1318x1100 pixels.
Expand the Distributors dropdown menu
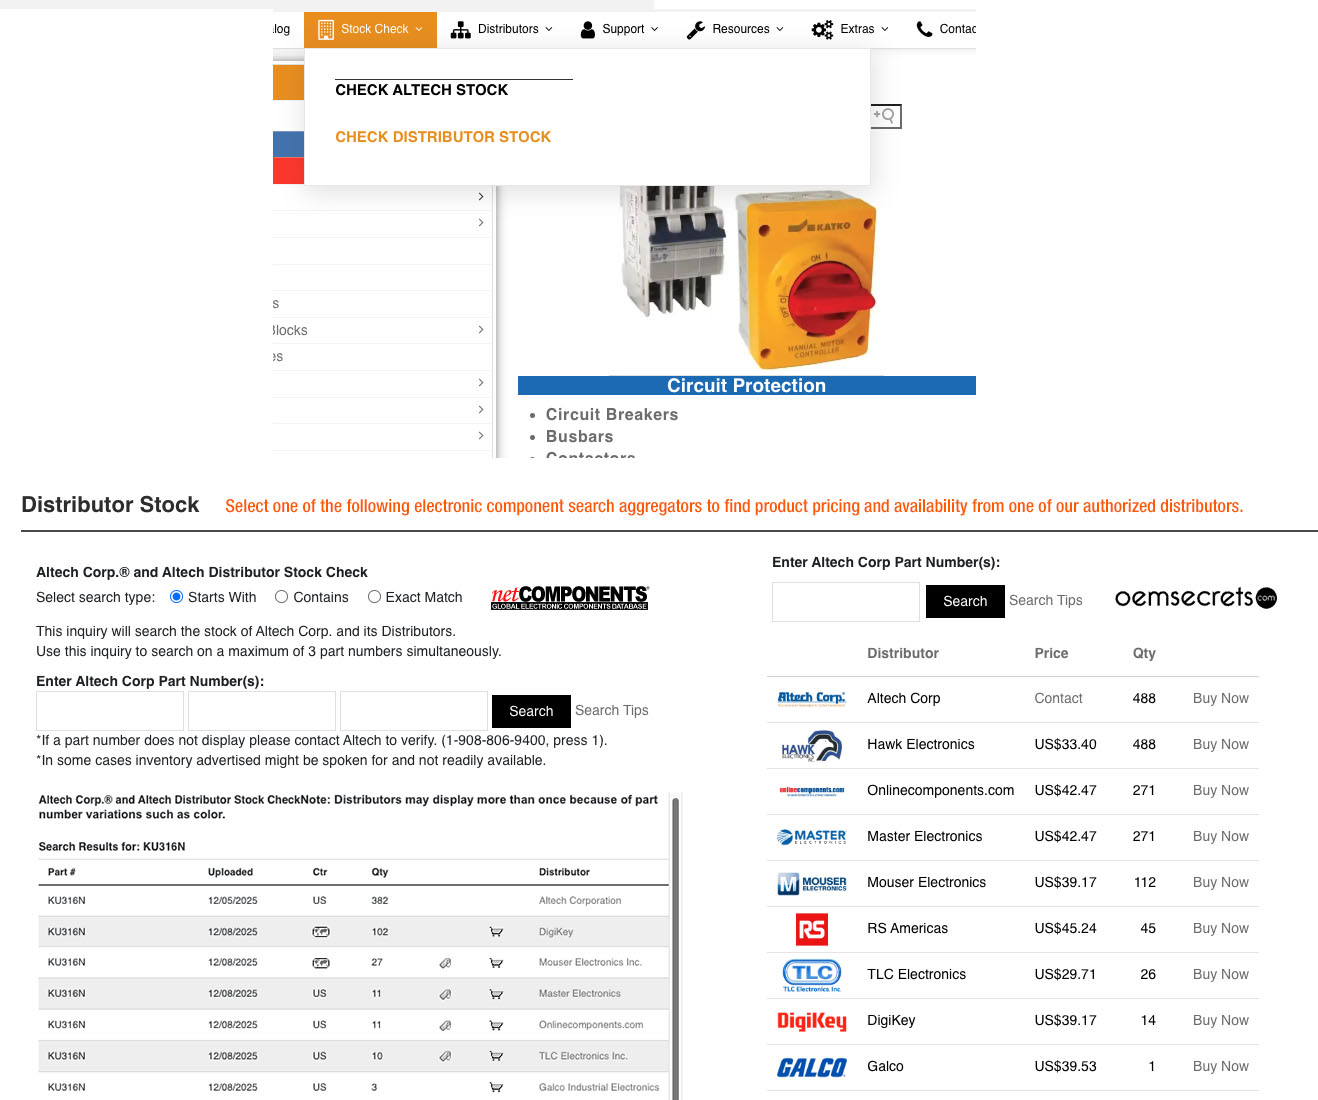point(502,29)
